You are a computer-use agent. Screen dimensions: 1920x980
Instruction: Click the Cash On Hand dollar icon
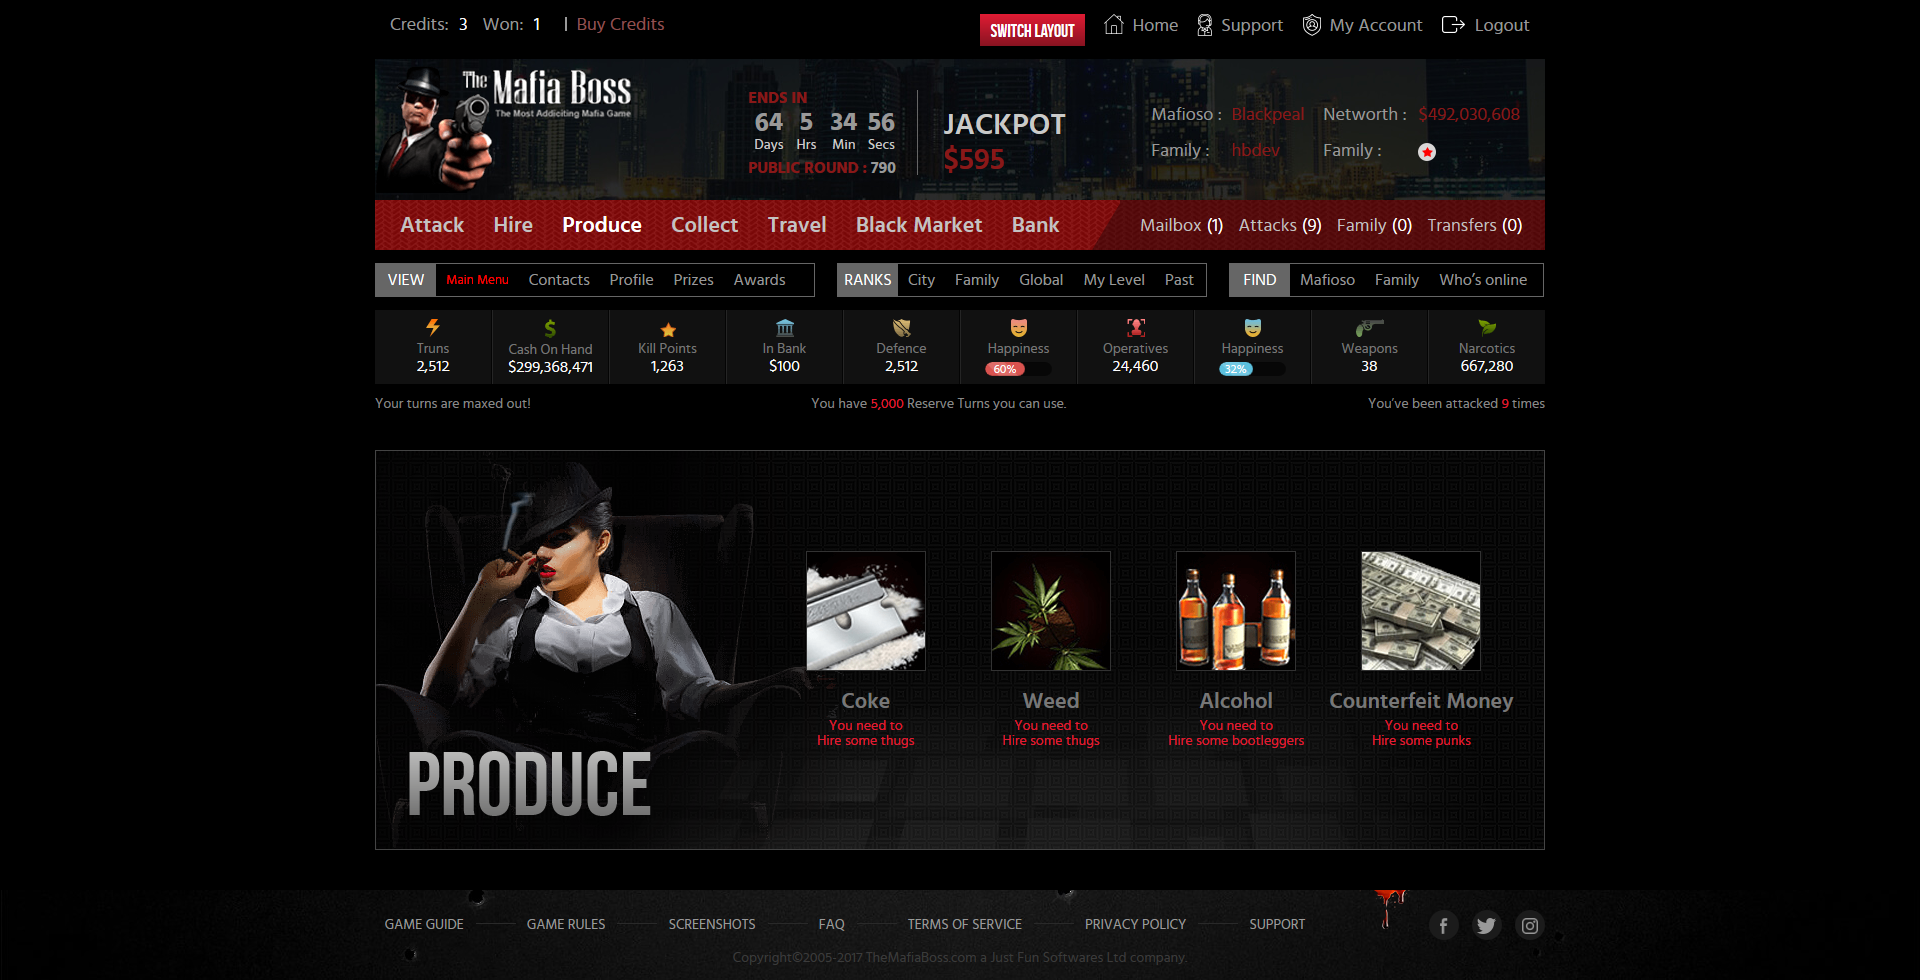550,328
